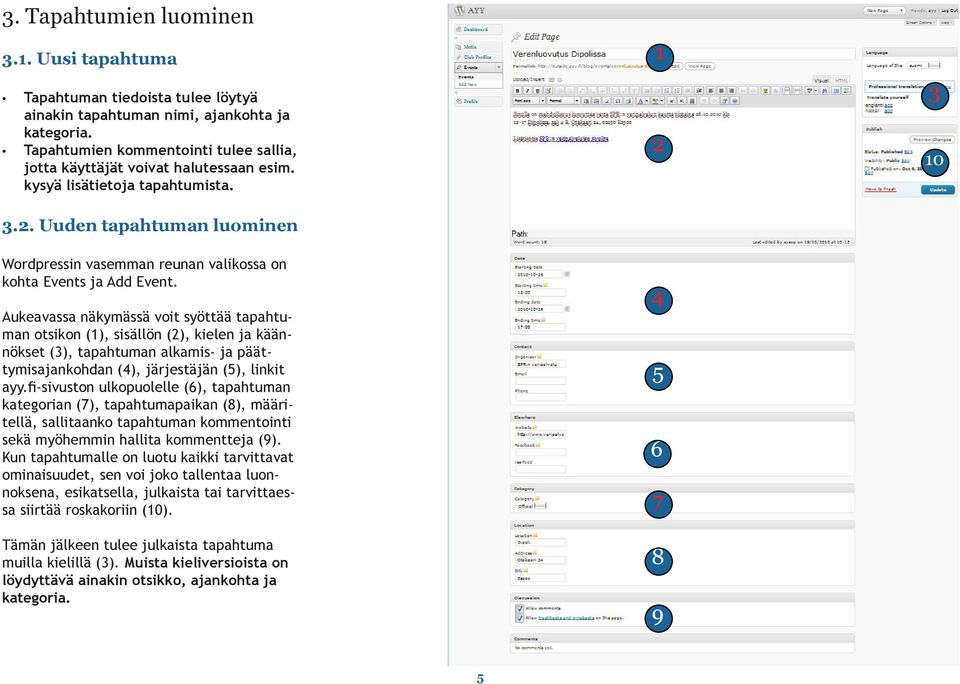Open the Category dropdown showing Official

click(531, 506)
